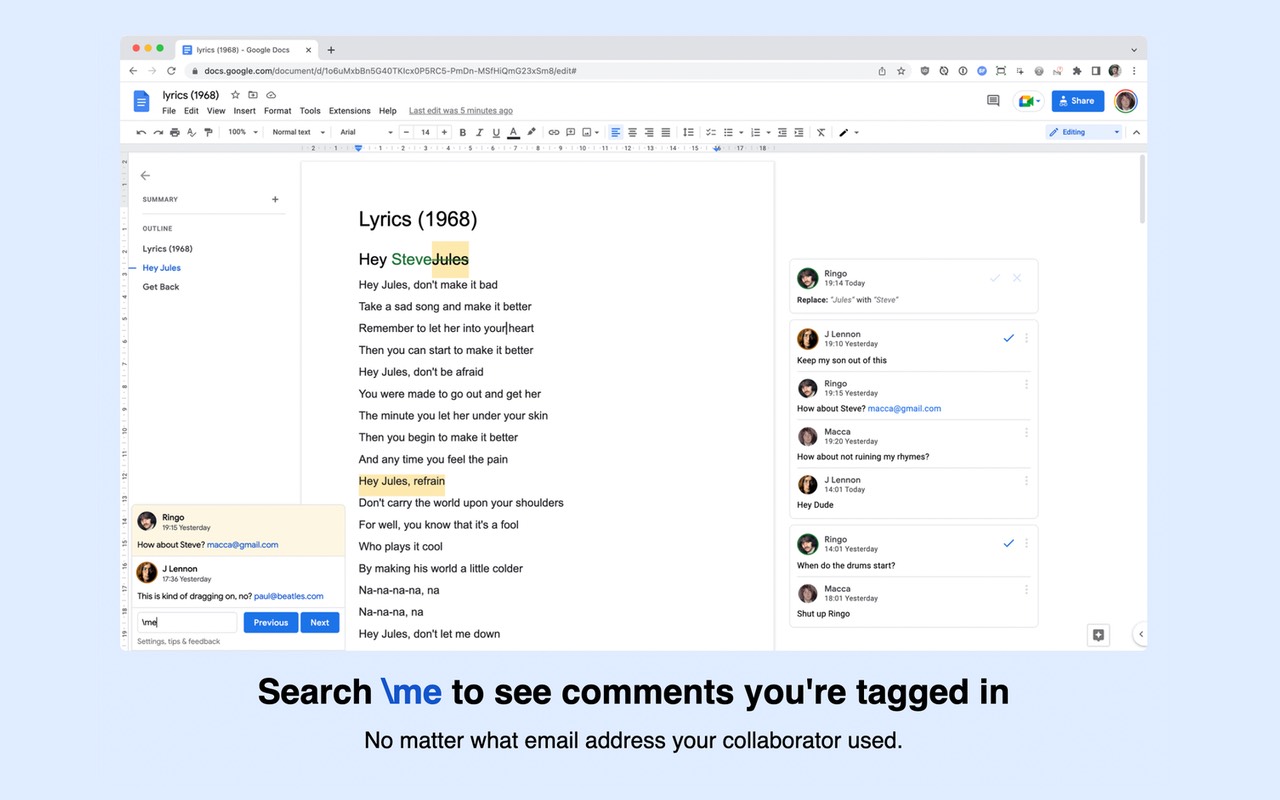Open the Arial font dropdown
The width and height of the screenshot is (1280, 800).
coord(366,132)
